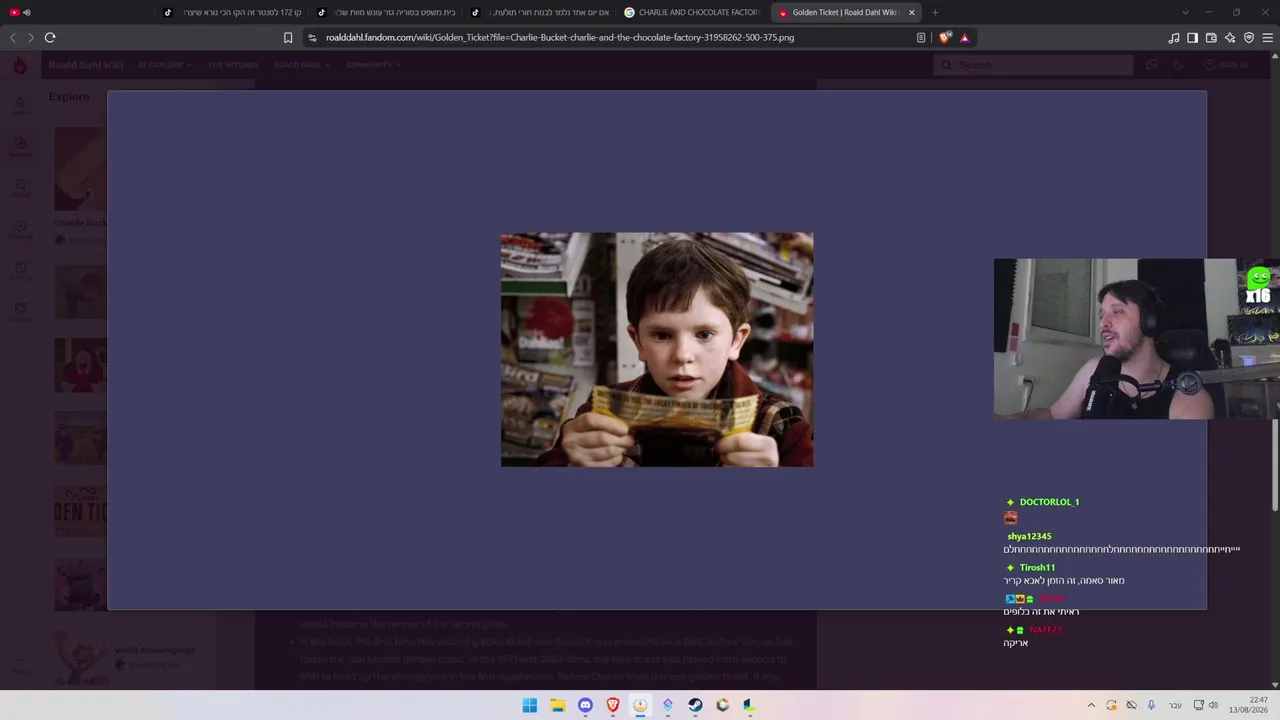Go forward in browser history

point(31,38)
